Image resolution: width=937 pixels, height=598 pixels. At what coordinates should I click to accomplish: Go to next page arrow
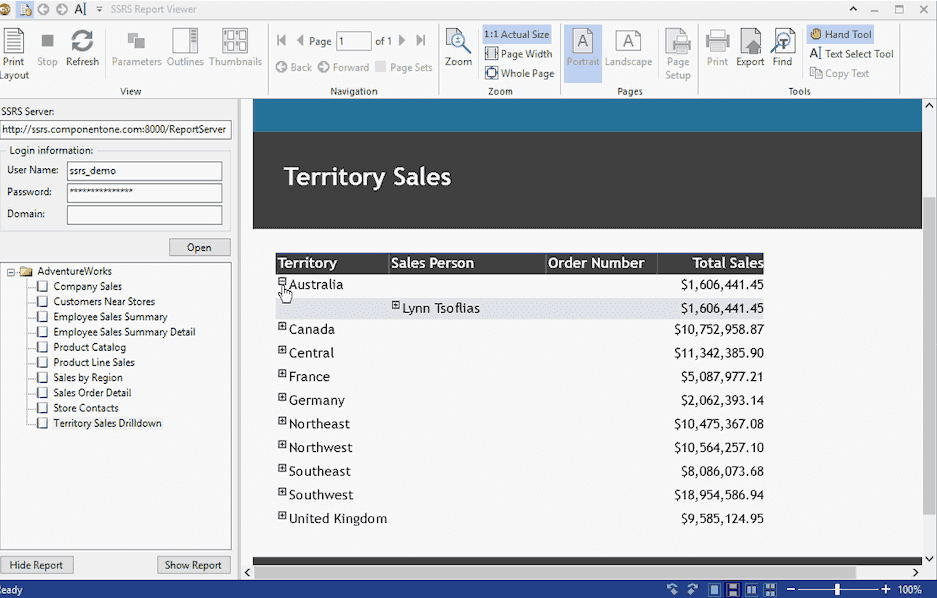pyautogui.click(x=402, y=41)
